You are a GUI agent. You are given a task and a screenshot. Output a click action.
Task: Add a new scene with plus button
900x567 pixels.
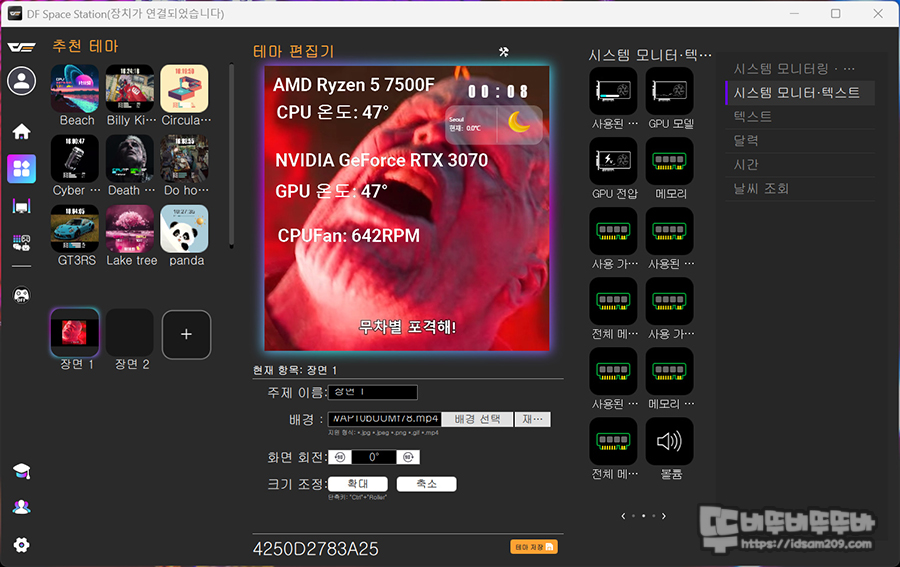[x=187, y=335]
